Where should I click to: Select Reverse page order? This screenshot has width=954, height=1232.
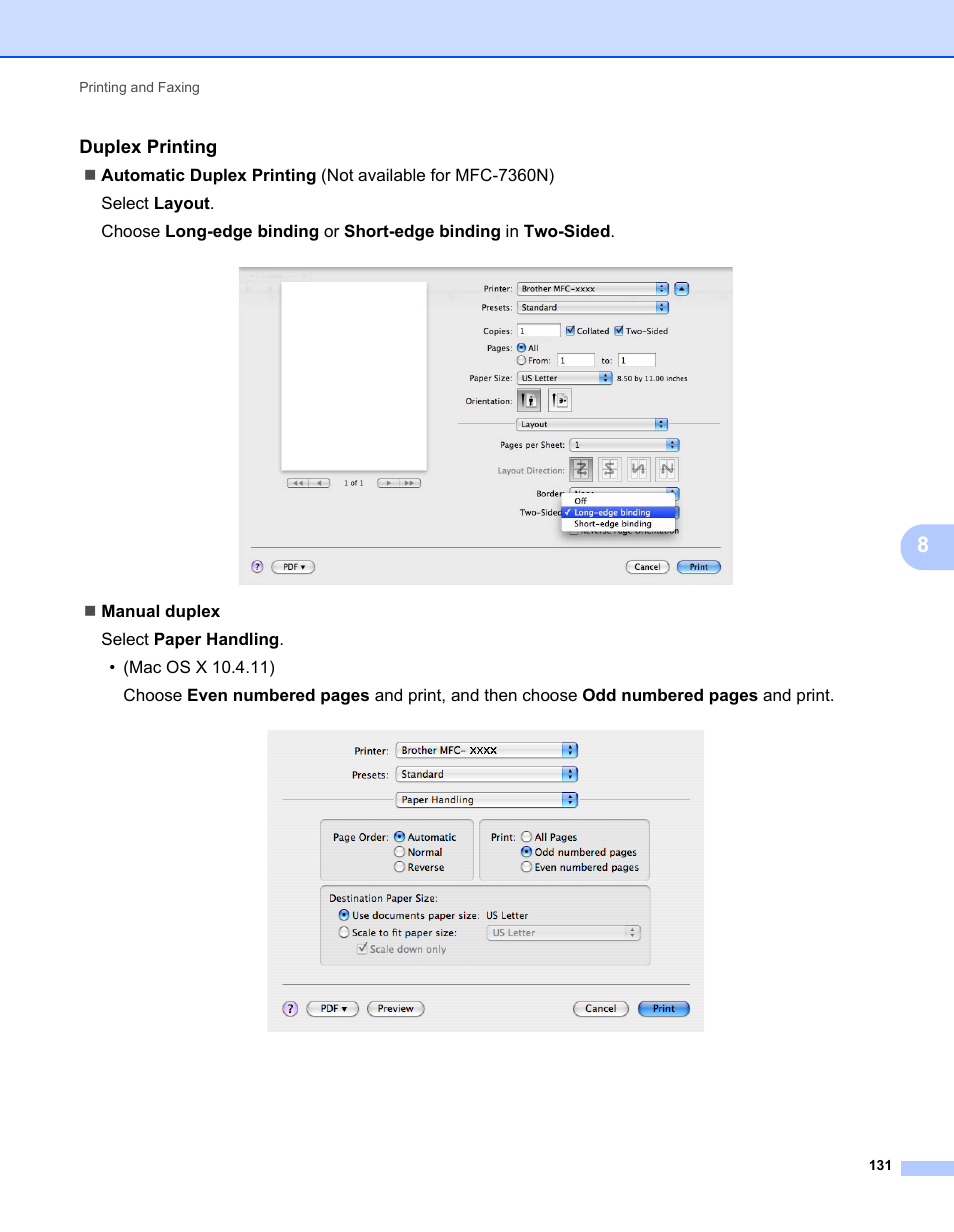click(x=399, y=867)
